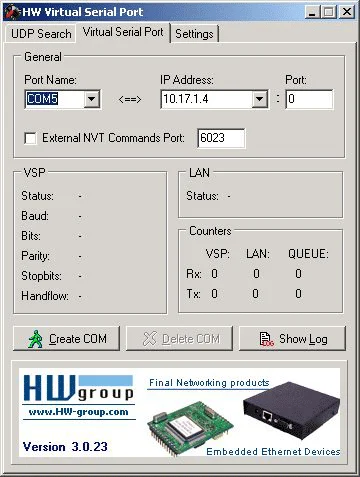Open the www.HW-group.com link
Image resolution: width=360 pixels, height=477 pixels.
tap(79, 412)
